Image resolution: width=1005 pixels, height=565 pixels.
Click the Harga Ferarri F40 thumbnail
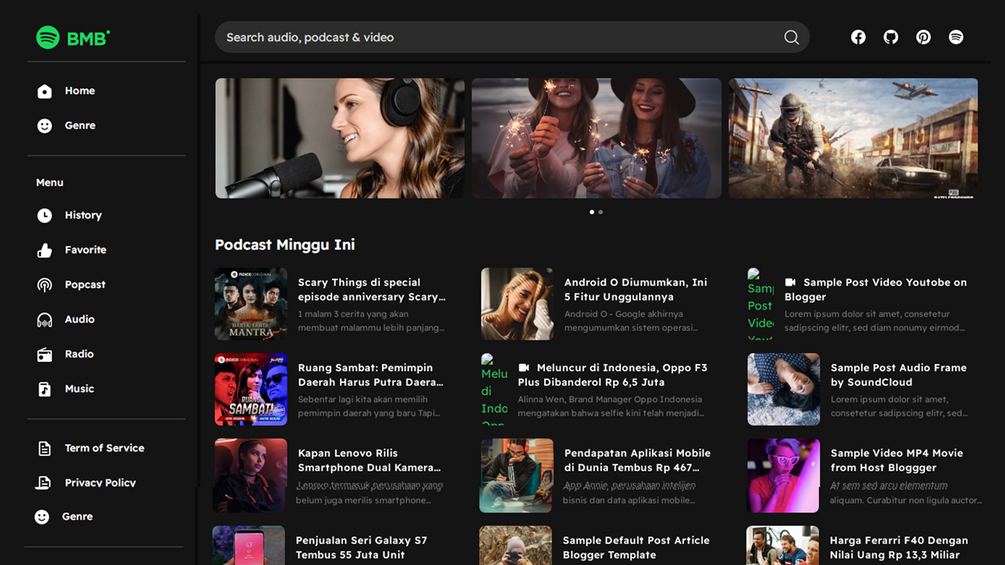coord(783,545)
